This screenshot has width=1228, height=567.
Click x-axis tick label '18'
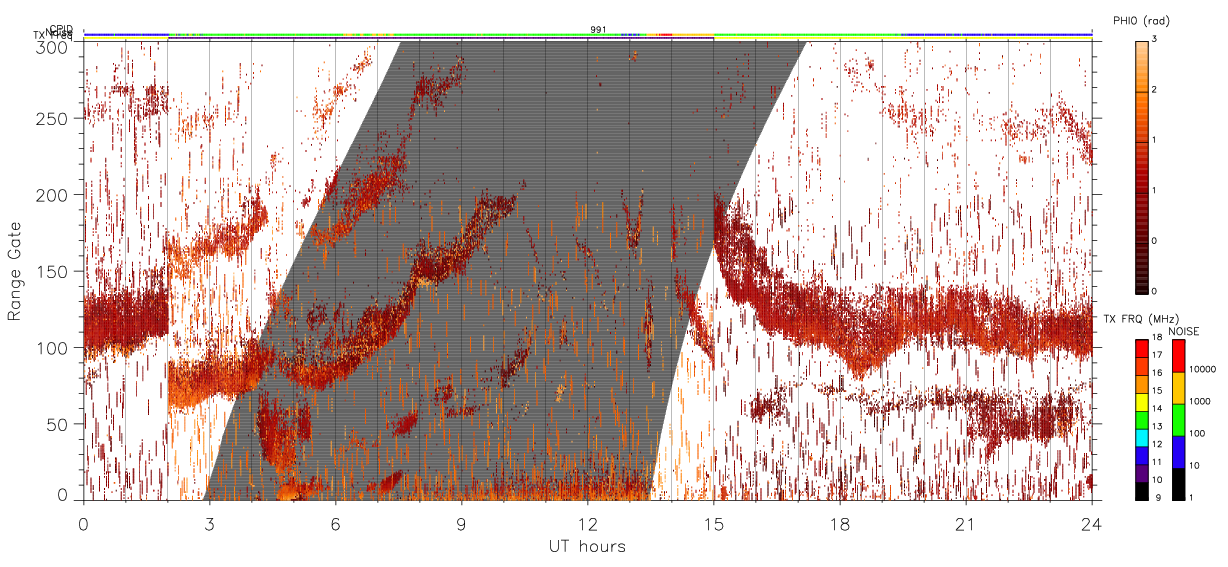tap(839, 523)
